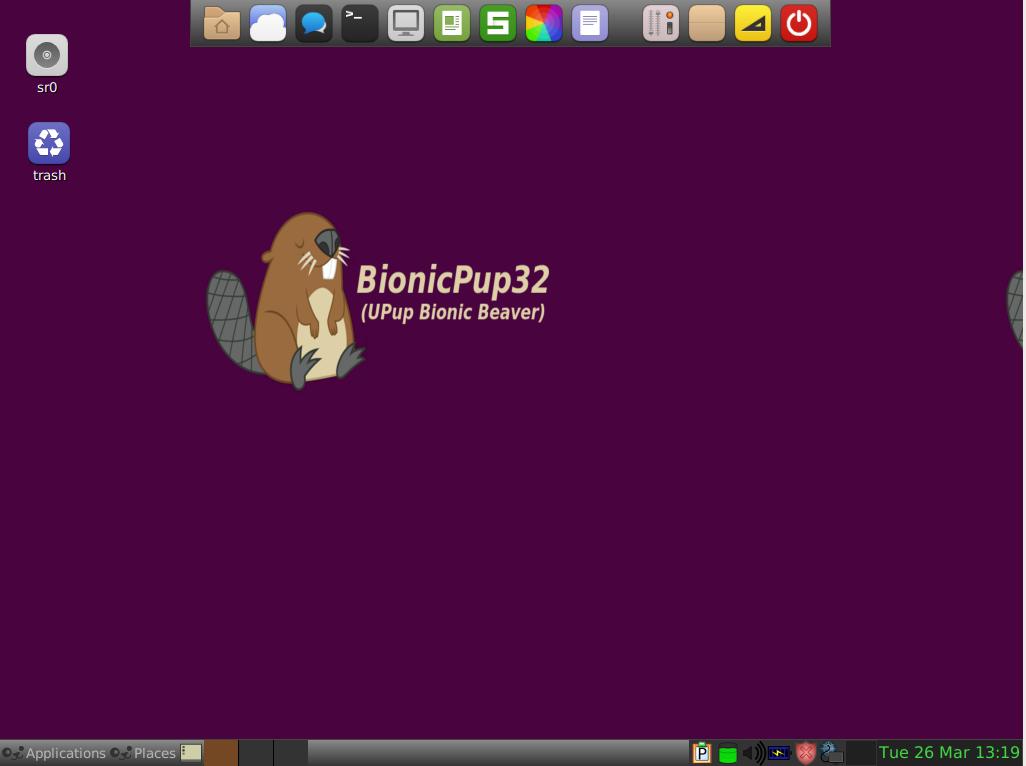Toggle the firewall shield tray icon

click(x=805, y=753)
